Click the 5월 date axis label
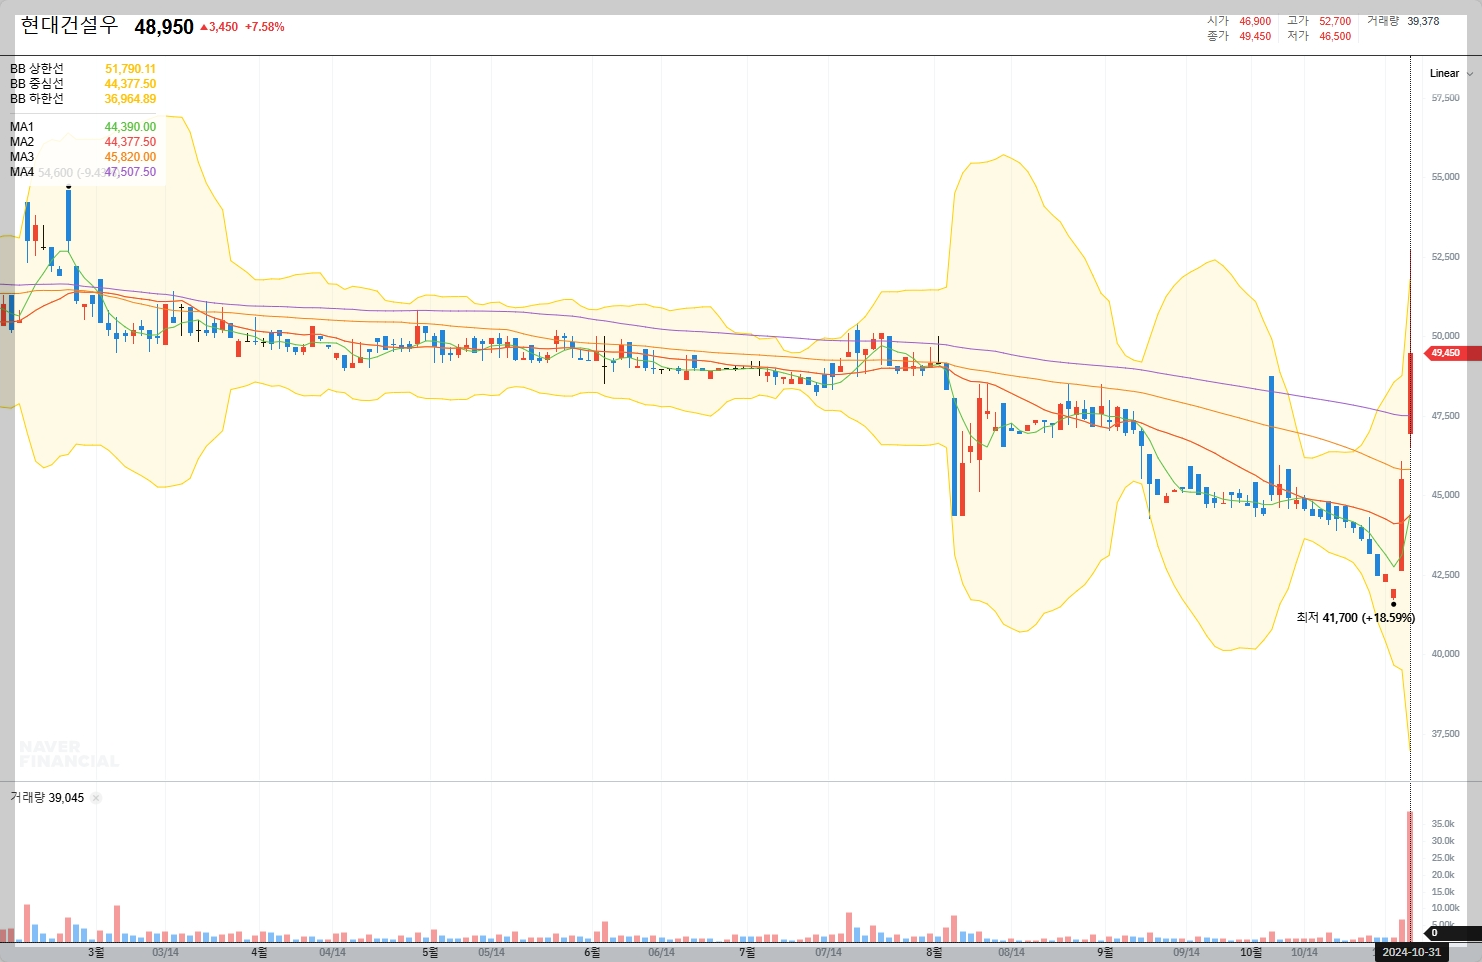The image size is (1482, 962). pos(430,952)
